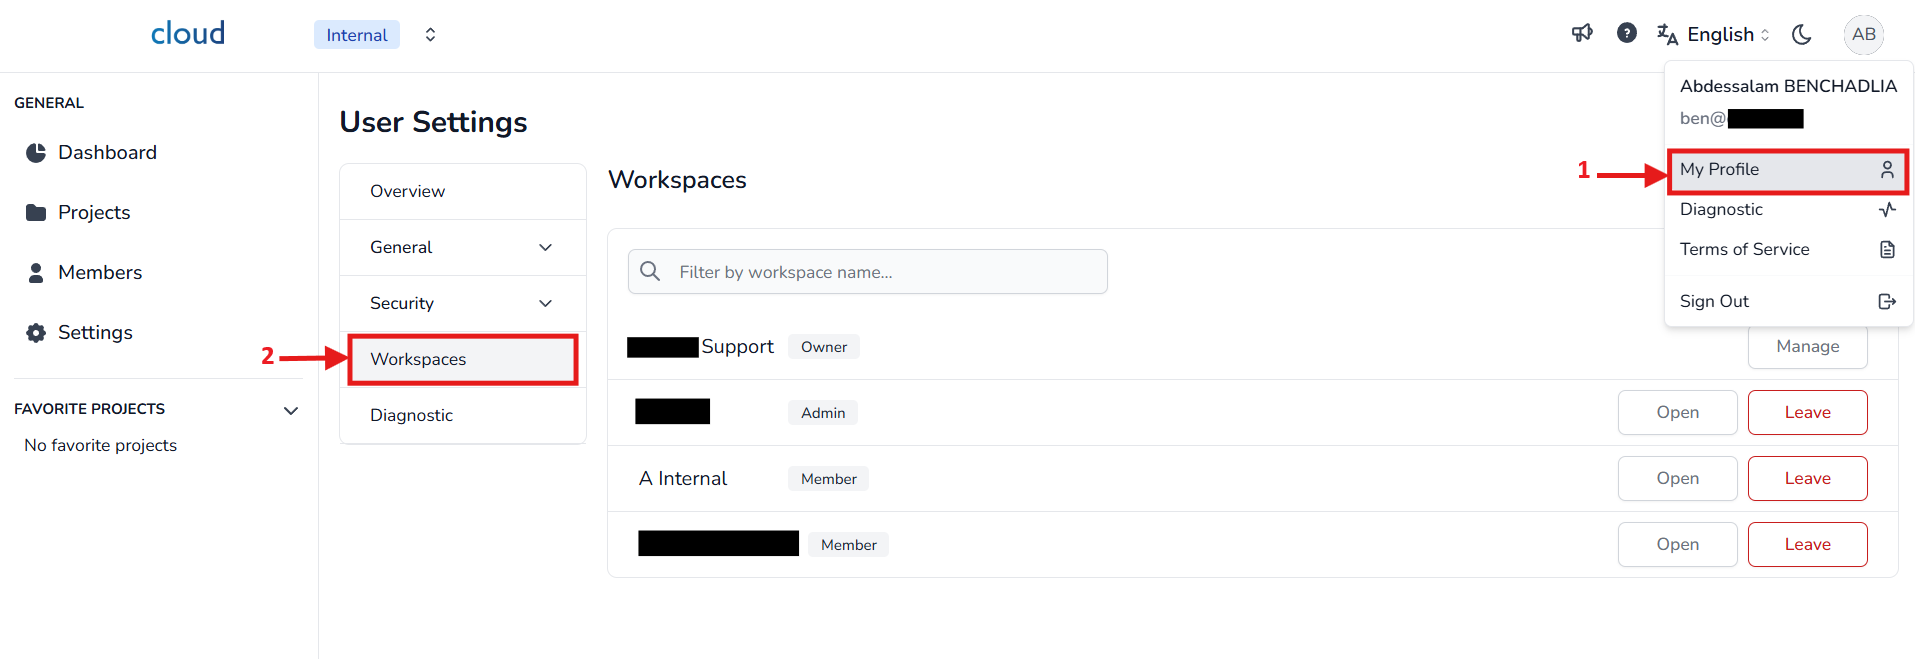This screenshot has width=1915, height=659.
Task: Open the help question mark icon
Action: pos(1627,34)
